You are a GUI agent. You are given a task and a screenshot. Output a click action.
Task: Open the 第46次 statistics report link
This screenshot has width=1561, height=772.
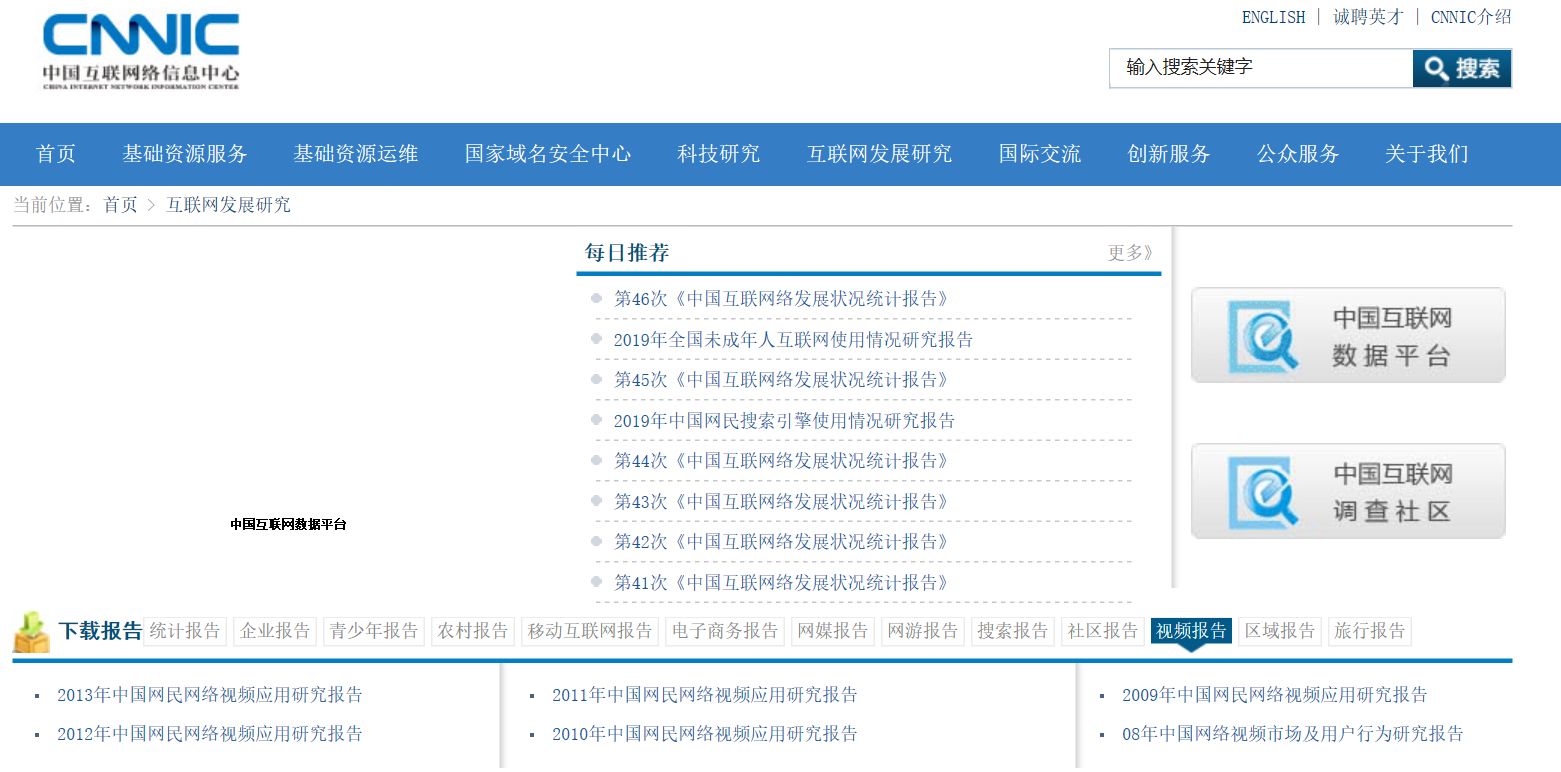(x=781, y=299)
